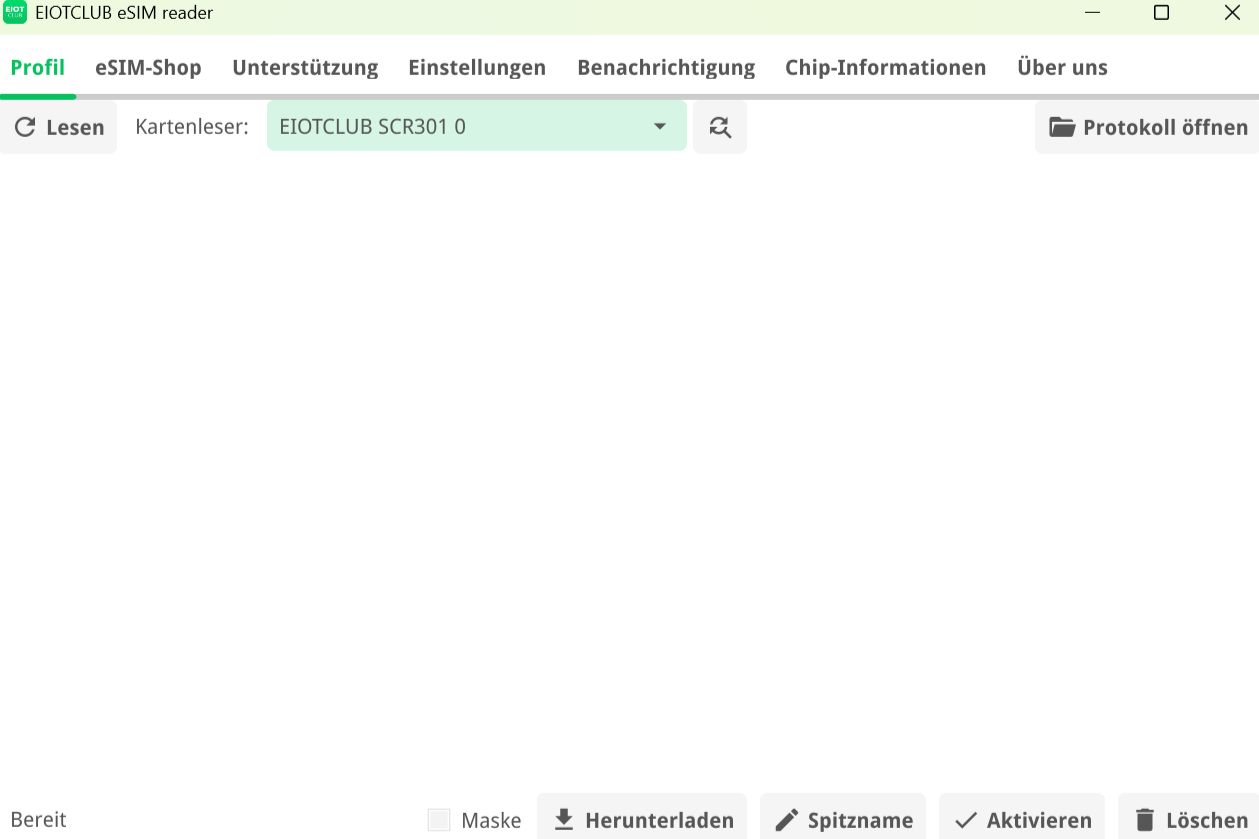Click Protokoll öffnen button

click(x=1147, y=127)
